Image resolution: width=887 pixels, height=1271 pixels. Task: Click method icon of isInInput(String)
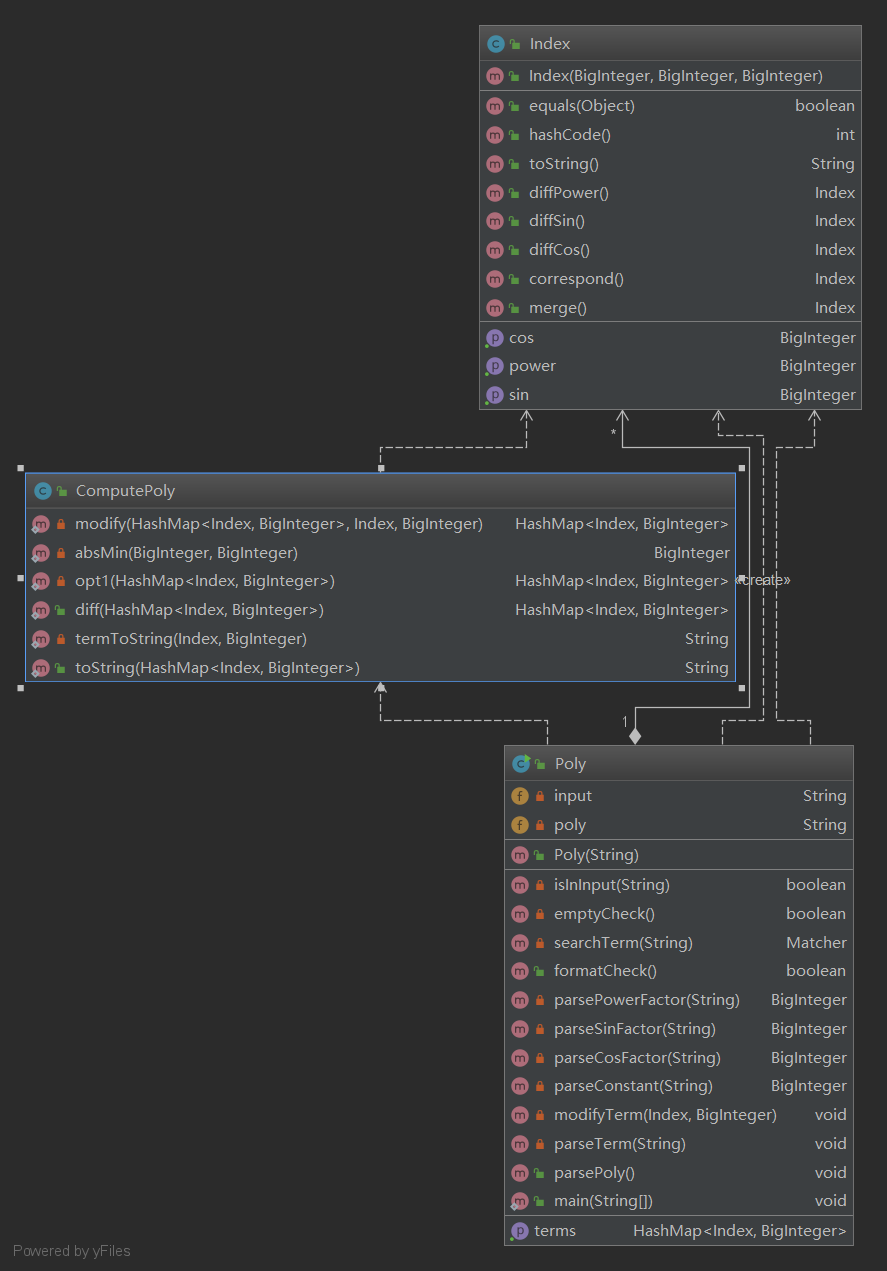[519, 885]
